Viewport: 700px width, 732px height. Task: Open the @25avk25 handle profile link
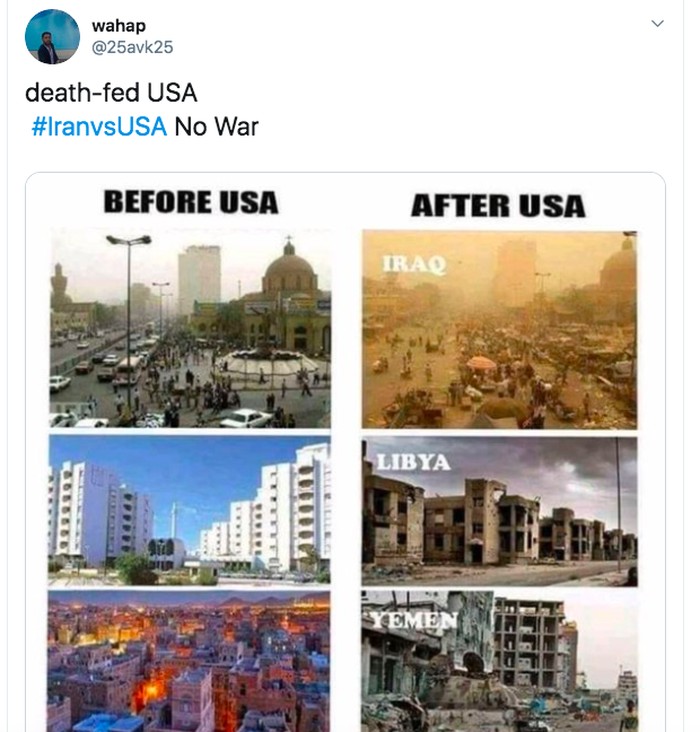[132, 47]
